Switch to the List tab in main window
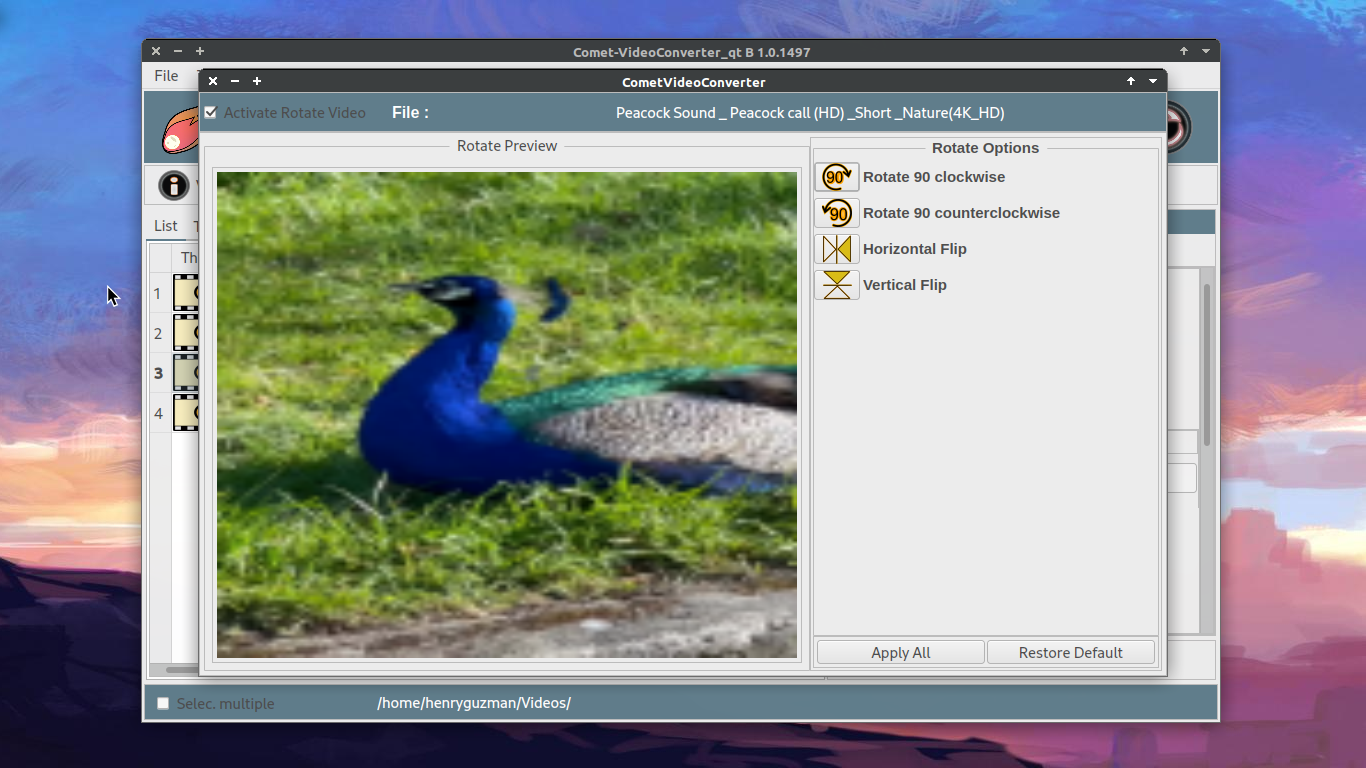Viewport: 1366px width, 768px height. click(166, 226)
